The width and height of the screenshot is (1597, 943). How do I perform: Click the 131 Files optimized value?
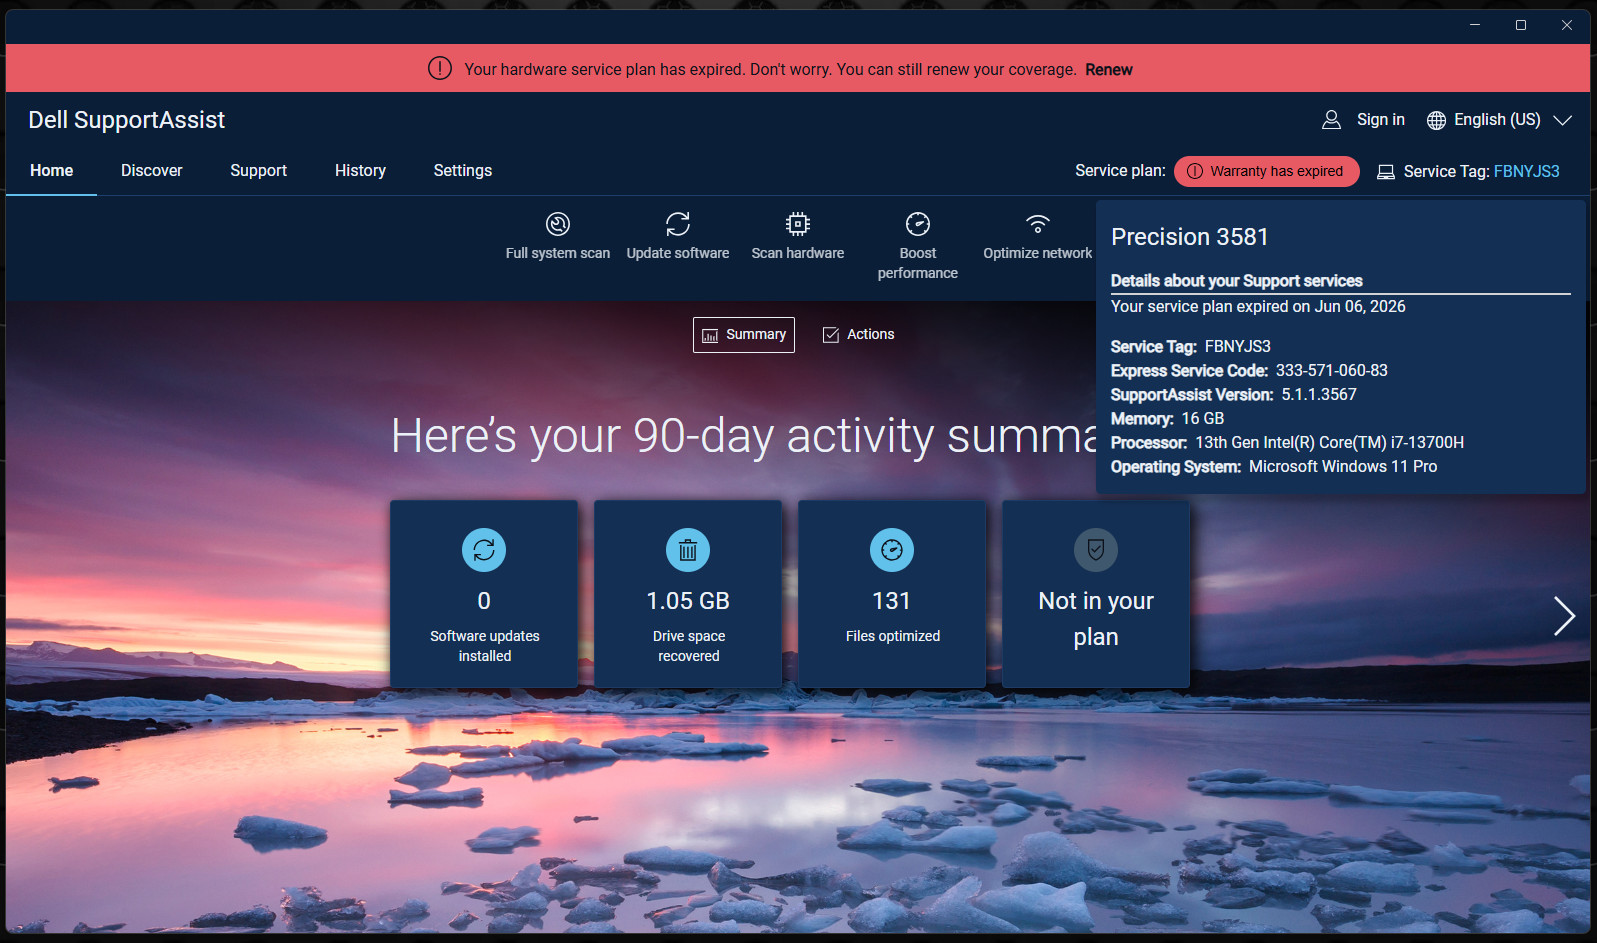tap(892, 601)
